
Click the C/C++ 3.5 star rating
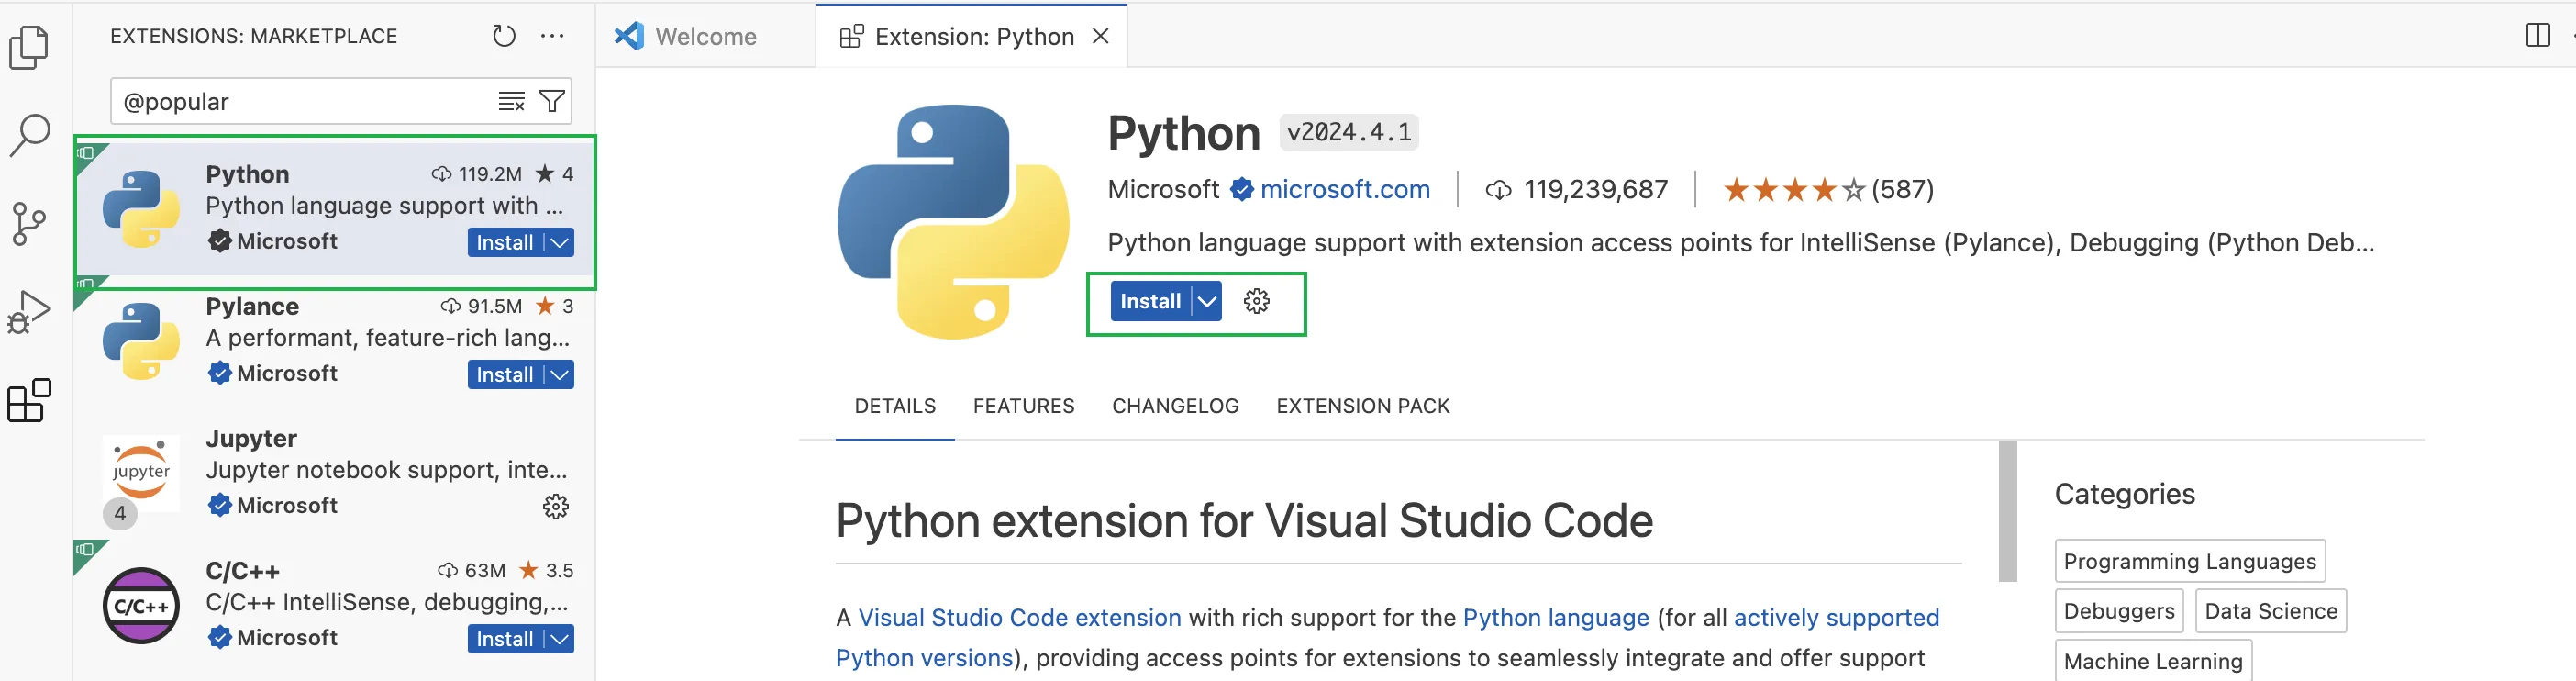(546, 570)
